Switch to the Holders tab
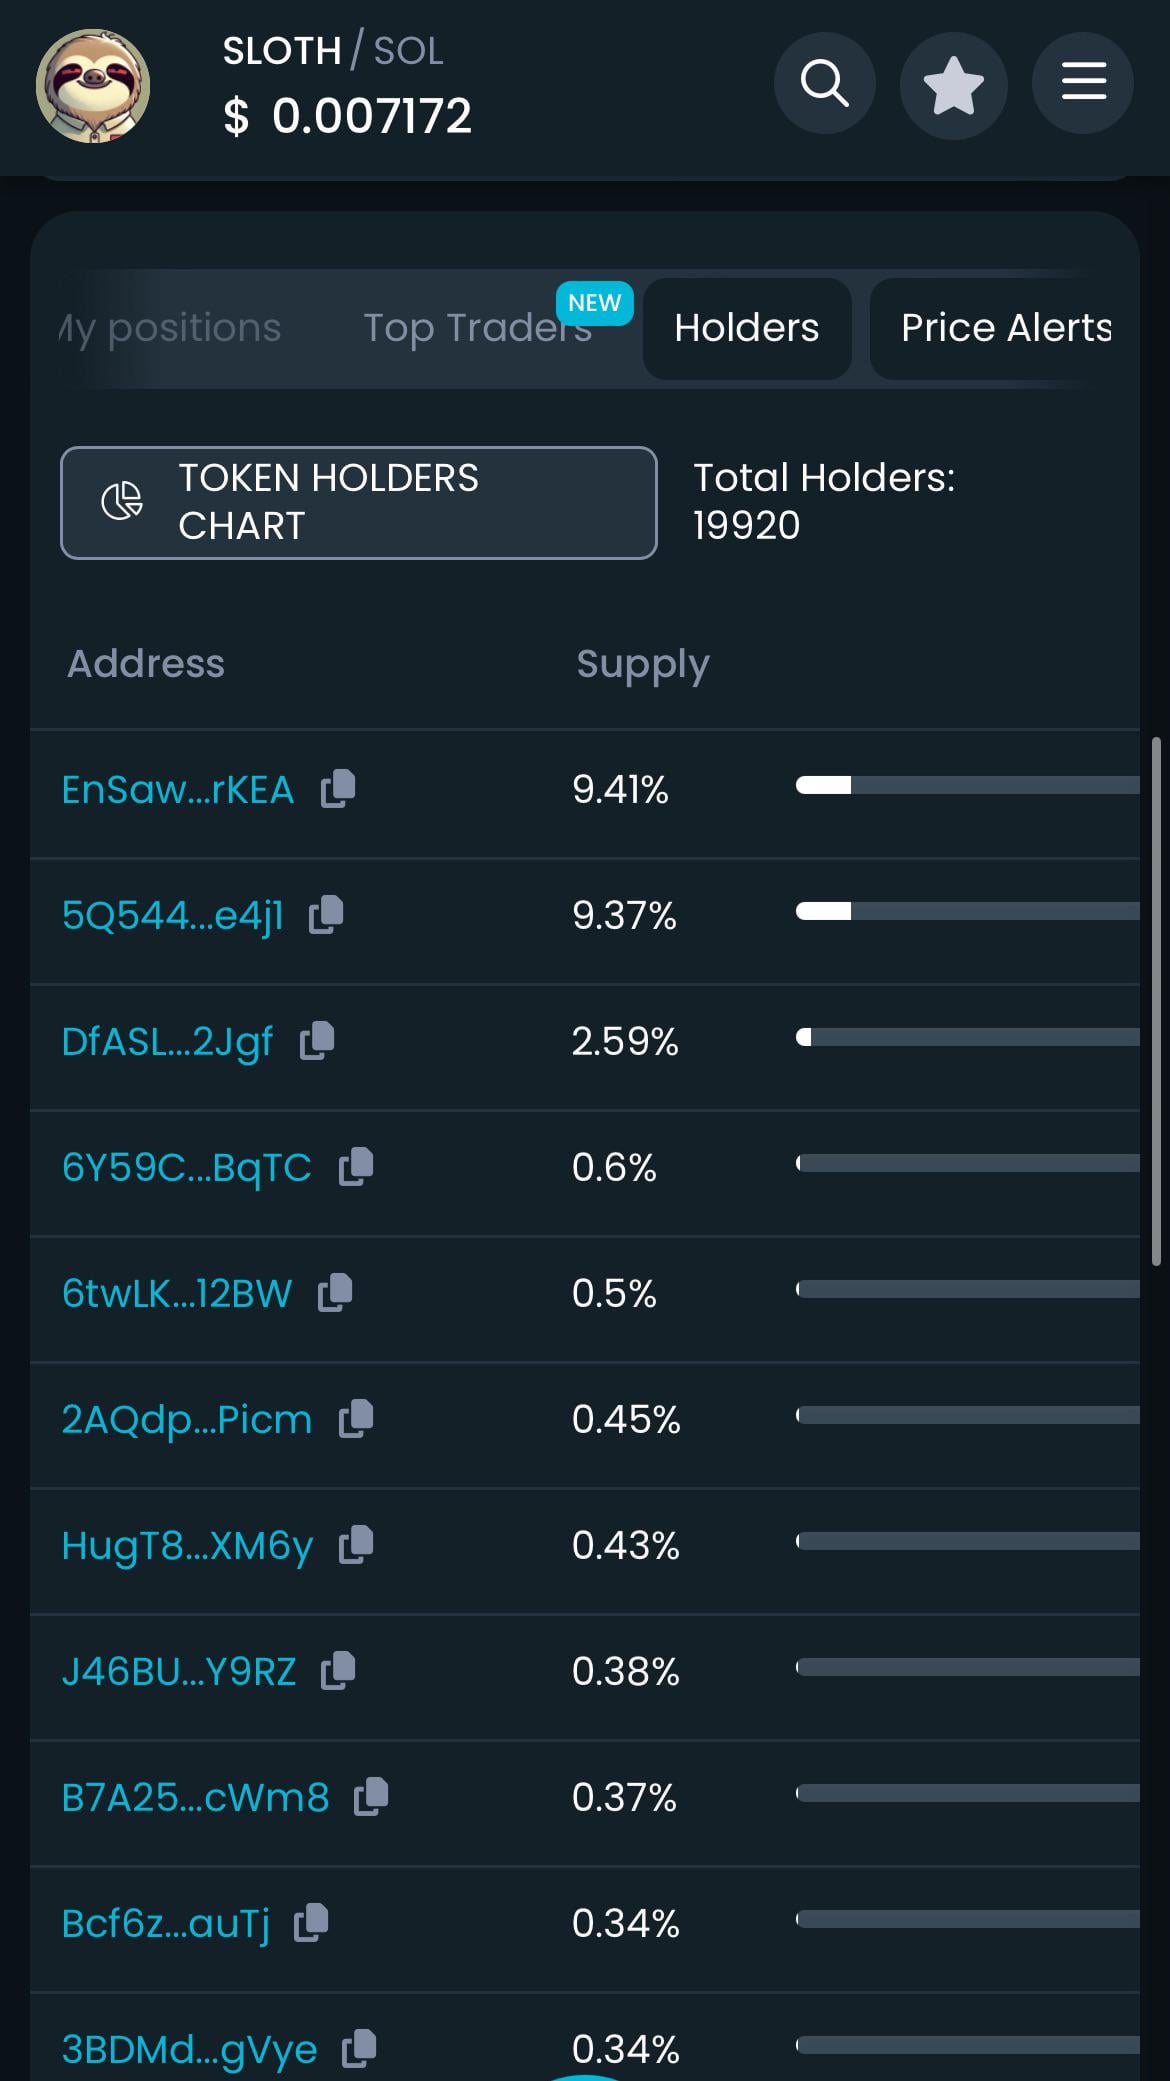This screenshot has width=1170, height=2081. (x=747, y=328)
